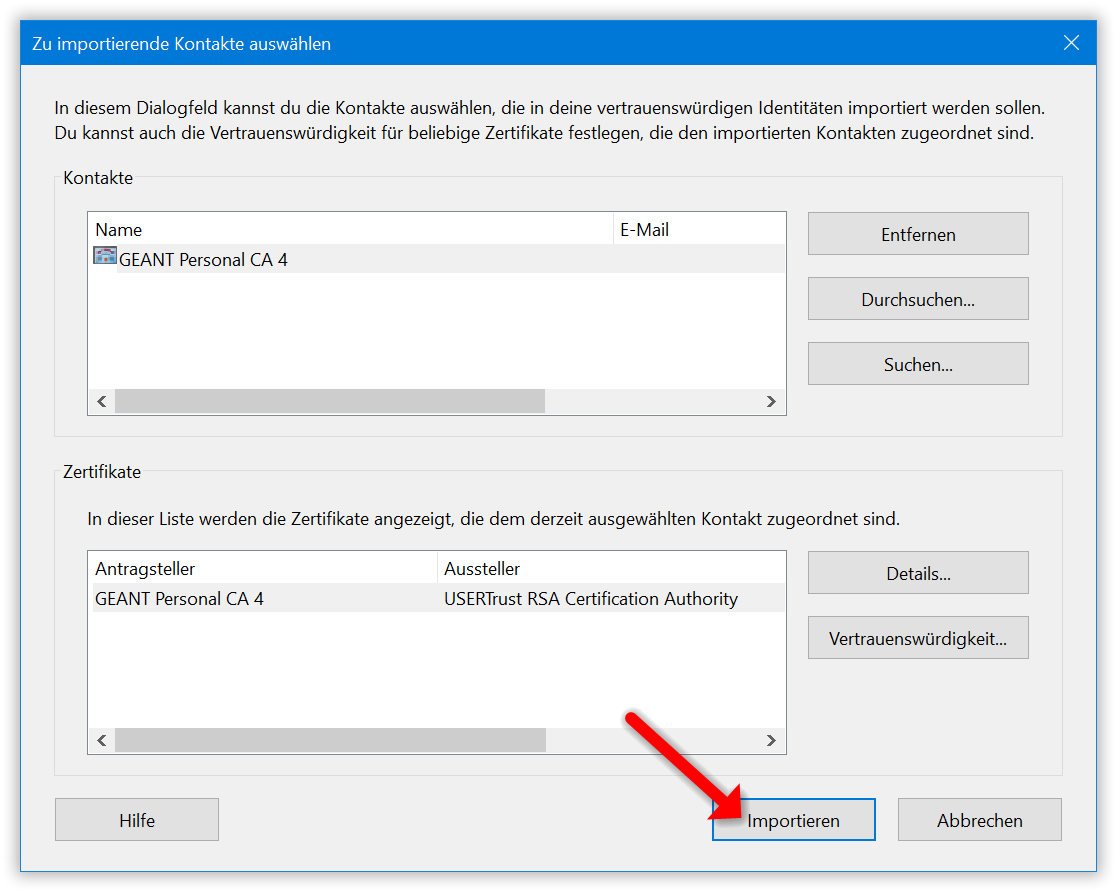Sort contacts by Name column header
Viewport: 1117px width, 892px height.
pyautogui.click(x=350, y=229)
